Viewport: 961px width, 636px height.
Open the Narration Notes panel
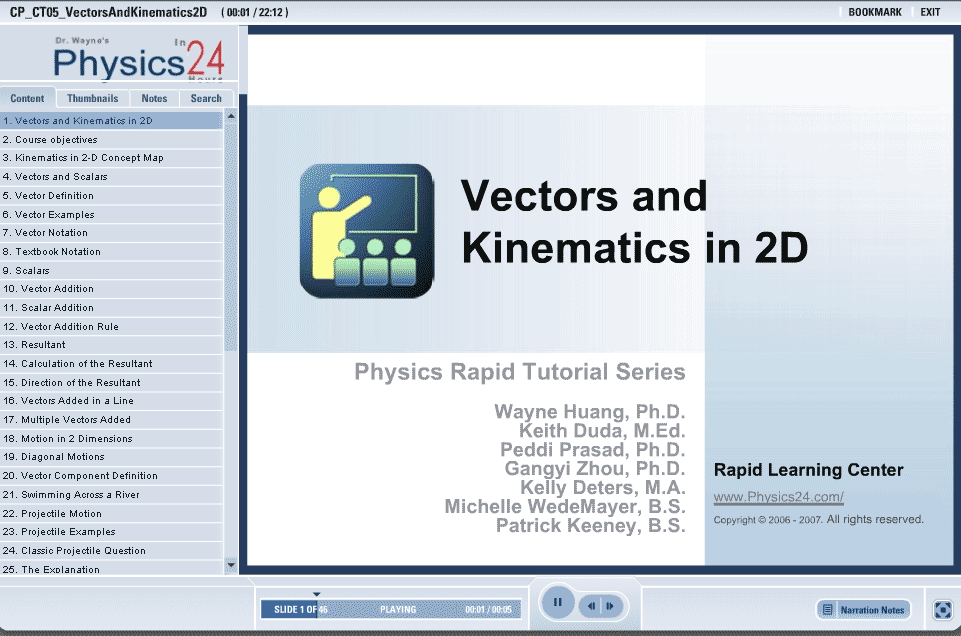pos(864,609)
